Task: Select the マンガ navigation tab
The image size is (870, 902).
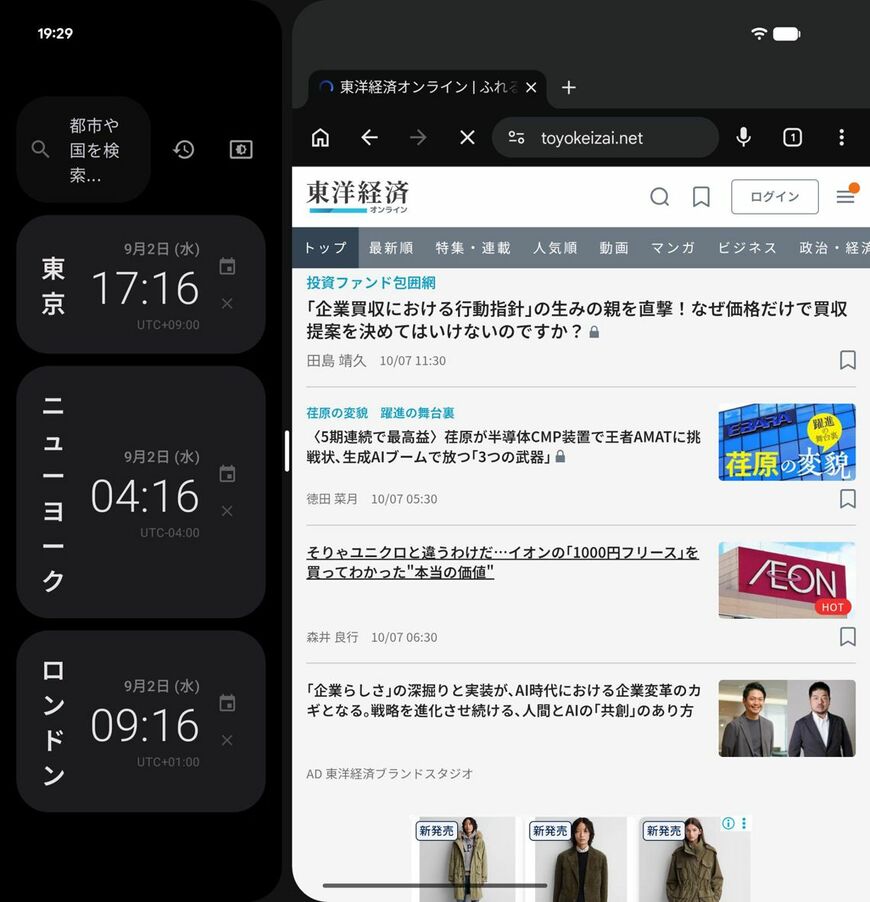Action: pyautogui.click(x=673, y=248)
